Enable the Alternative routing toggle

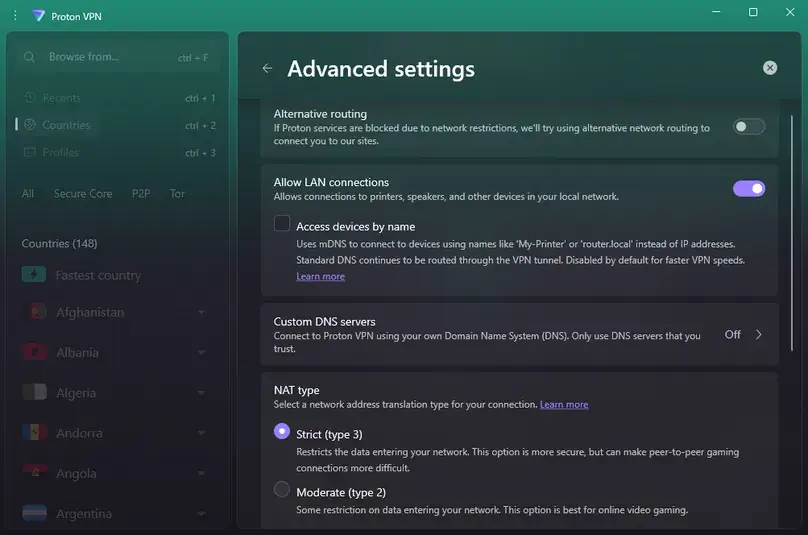point(749,127)
